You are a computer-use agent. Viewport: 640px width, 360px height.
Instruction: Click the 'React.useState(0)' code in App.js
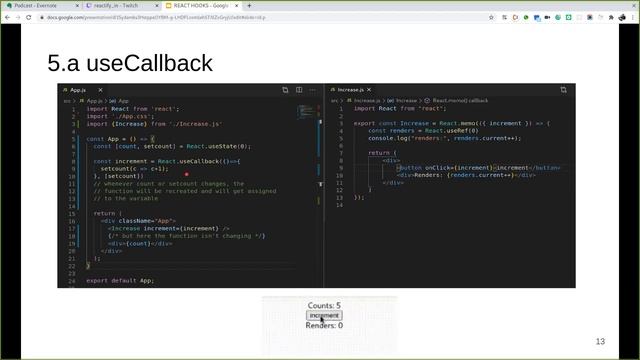(217, 146)
